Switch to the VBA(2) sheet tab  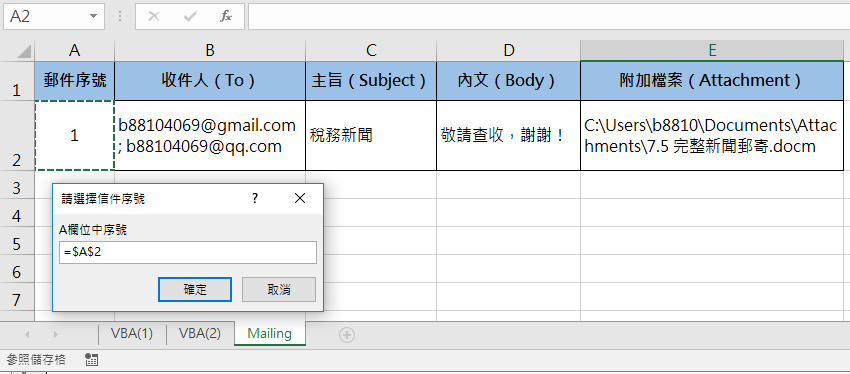[200, 333]
